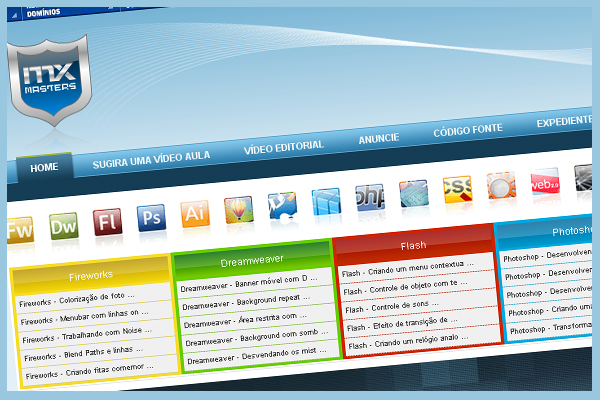This screenshot has height=400, width=600.
Task: Select the Illustrator Ai icon
Action: [195, 213]
